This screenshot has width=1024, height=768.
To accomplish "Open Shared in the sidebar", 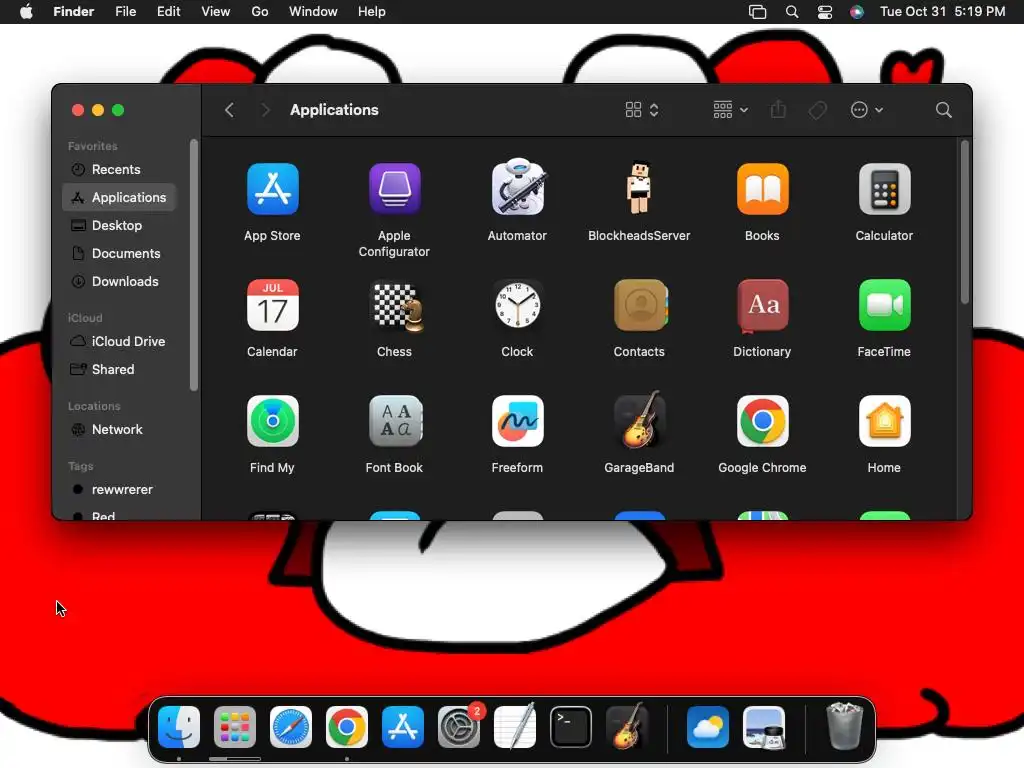I will click(x=119, y=370).
